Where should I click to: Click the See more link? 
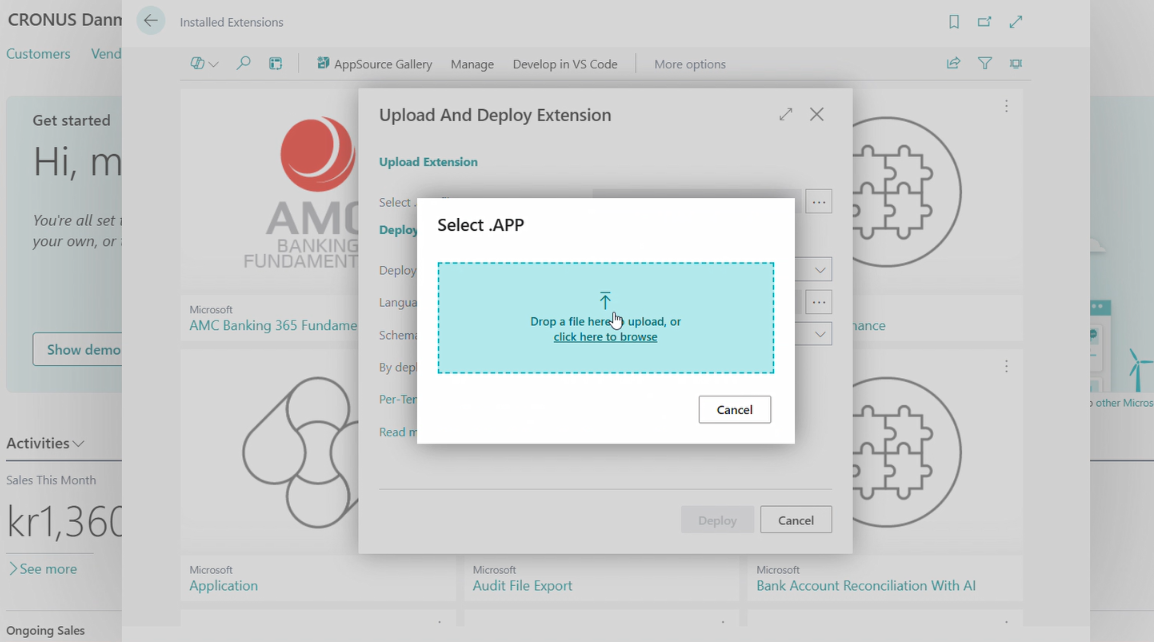(x=43, y=569)
